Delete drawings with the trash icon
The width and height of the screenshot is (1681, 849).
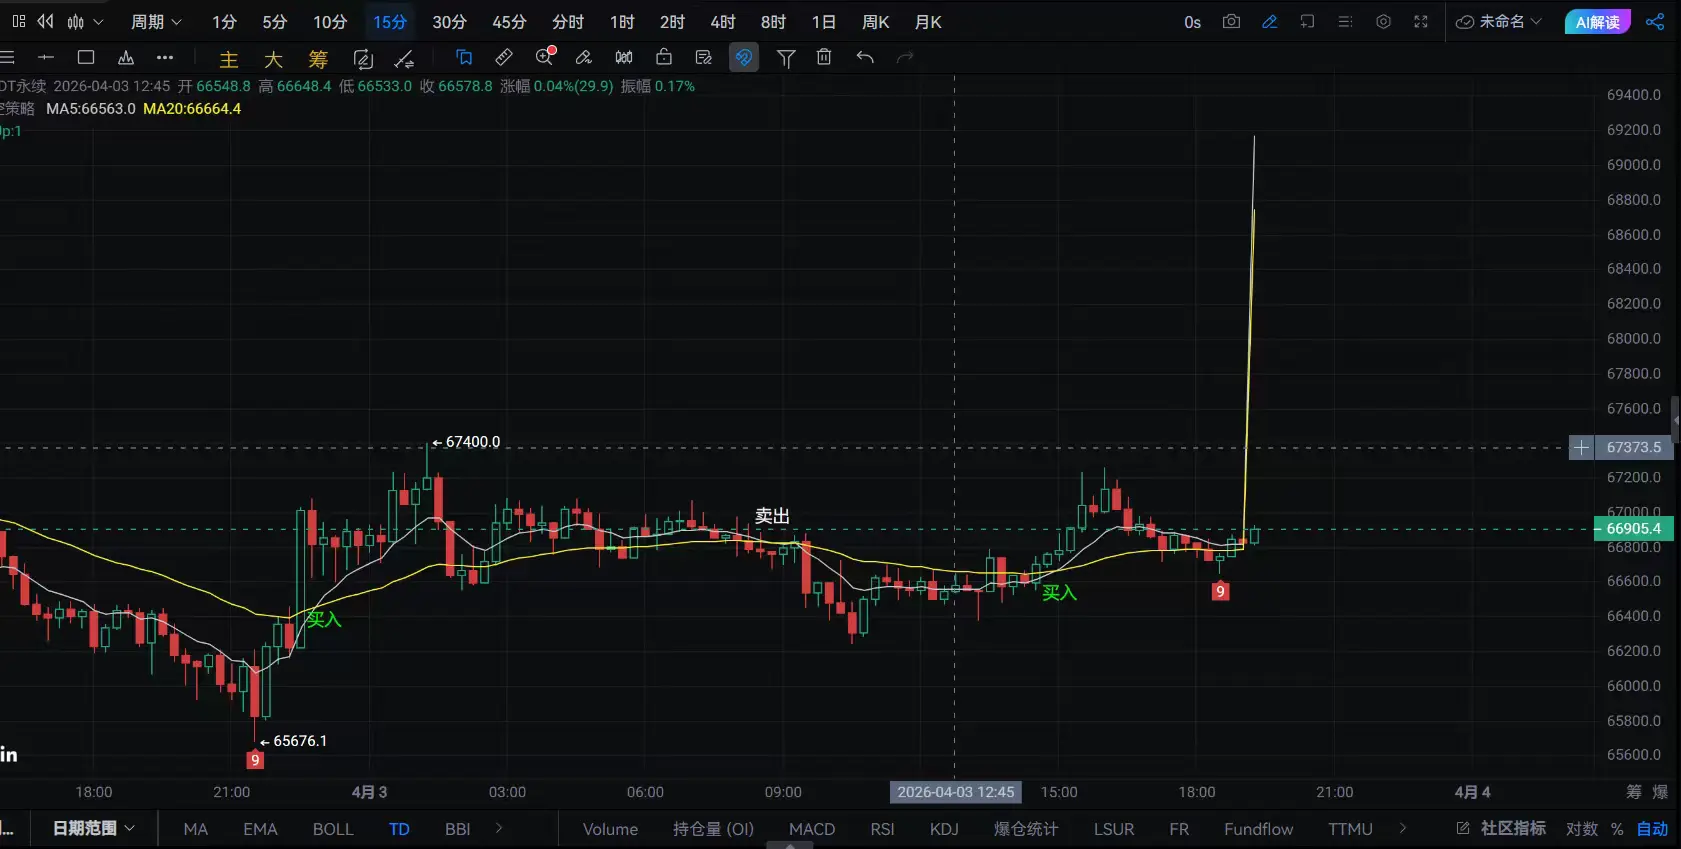824,57
